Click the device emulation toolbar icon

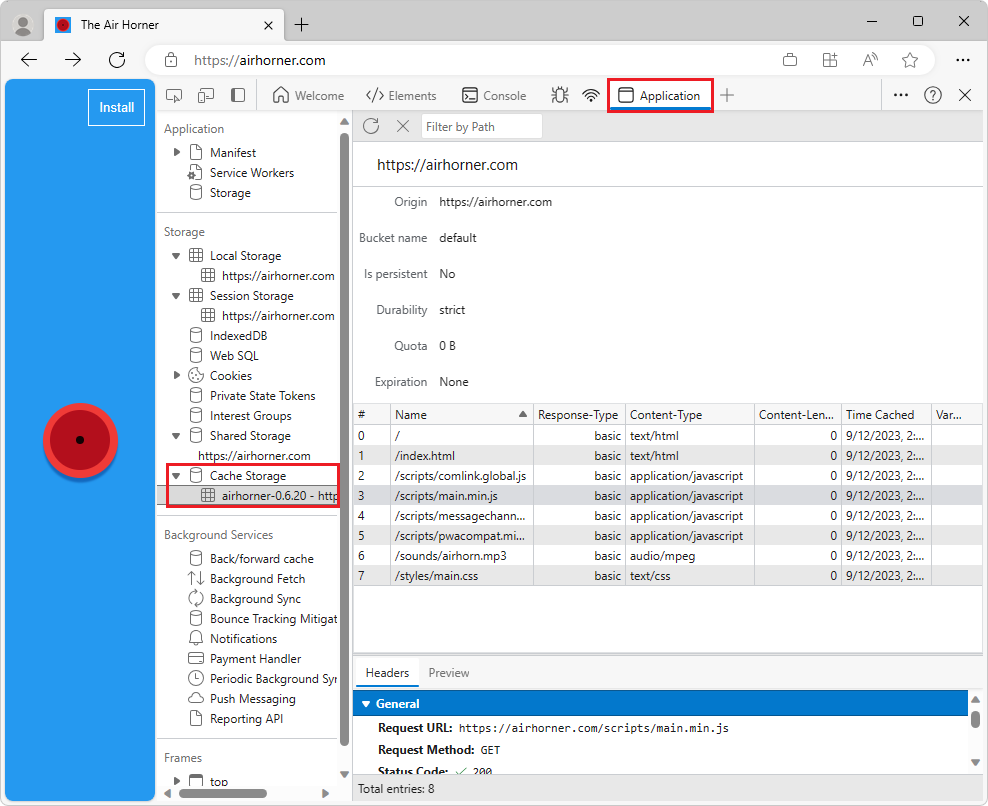[x=204, y=95]
